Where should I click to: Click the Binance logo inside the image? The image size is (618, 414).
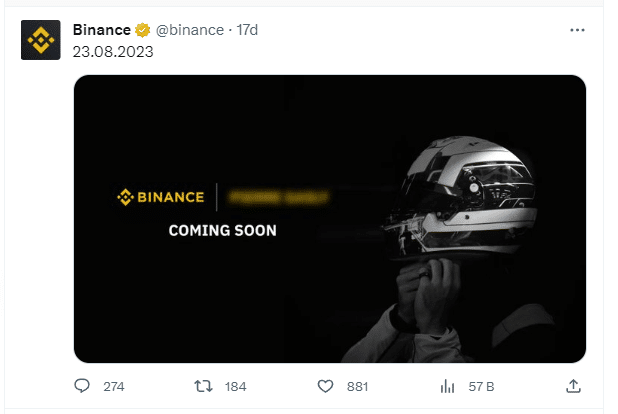[x=161, y=197]
